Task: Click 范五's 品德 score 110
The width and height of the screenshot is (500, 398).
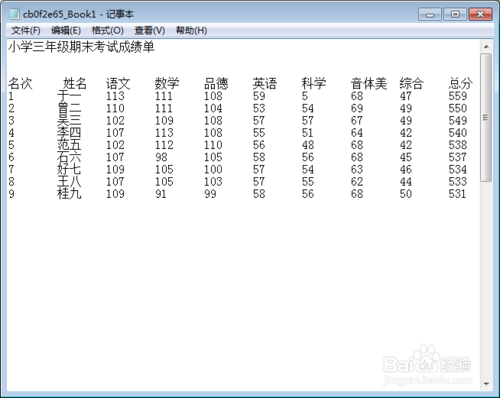Action: point(213,145)
